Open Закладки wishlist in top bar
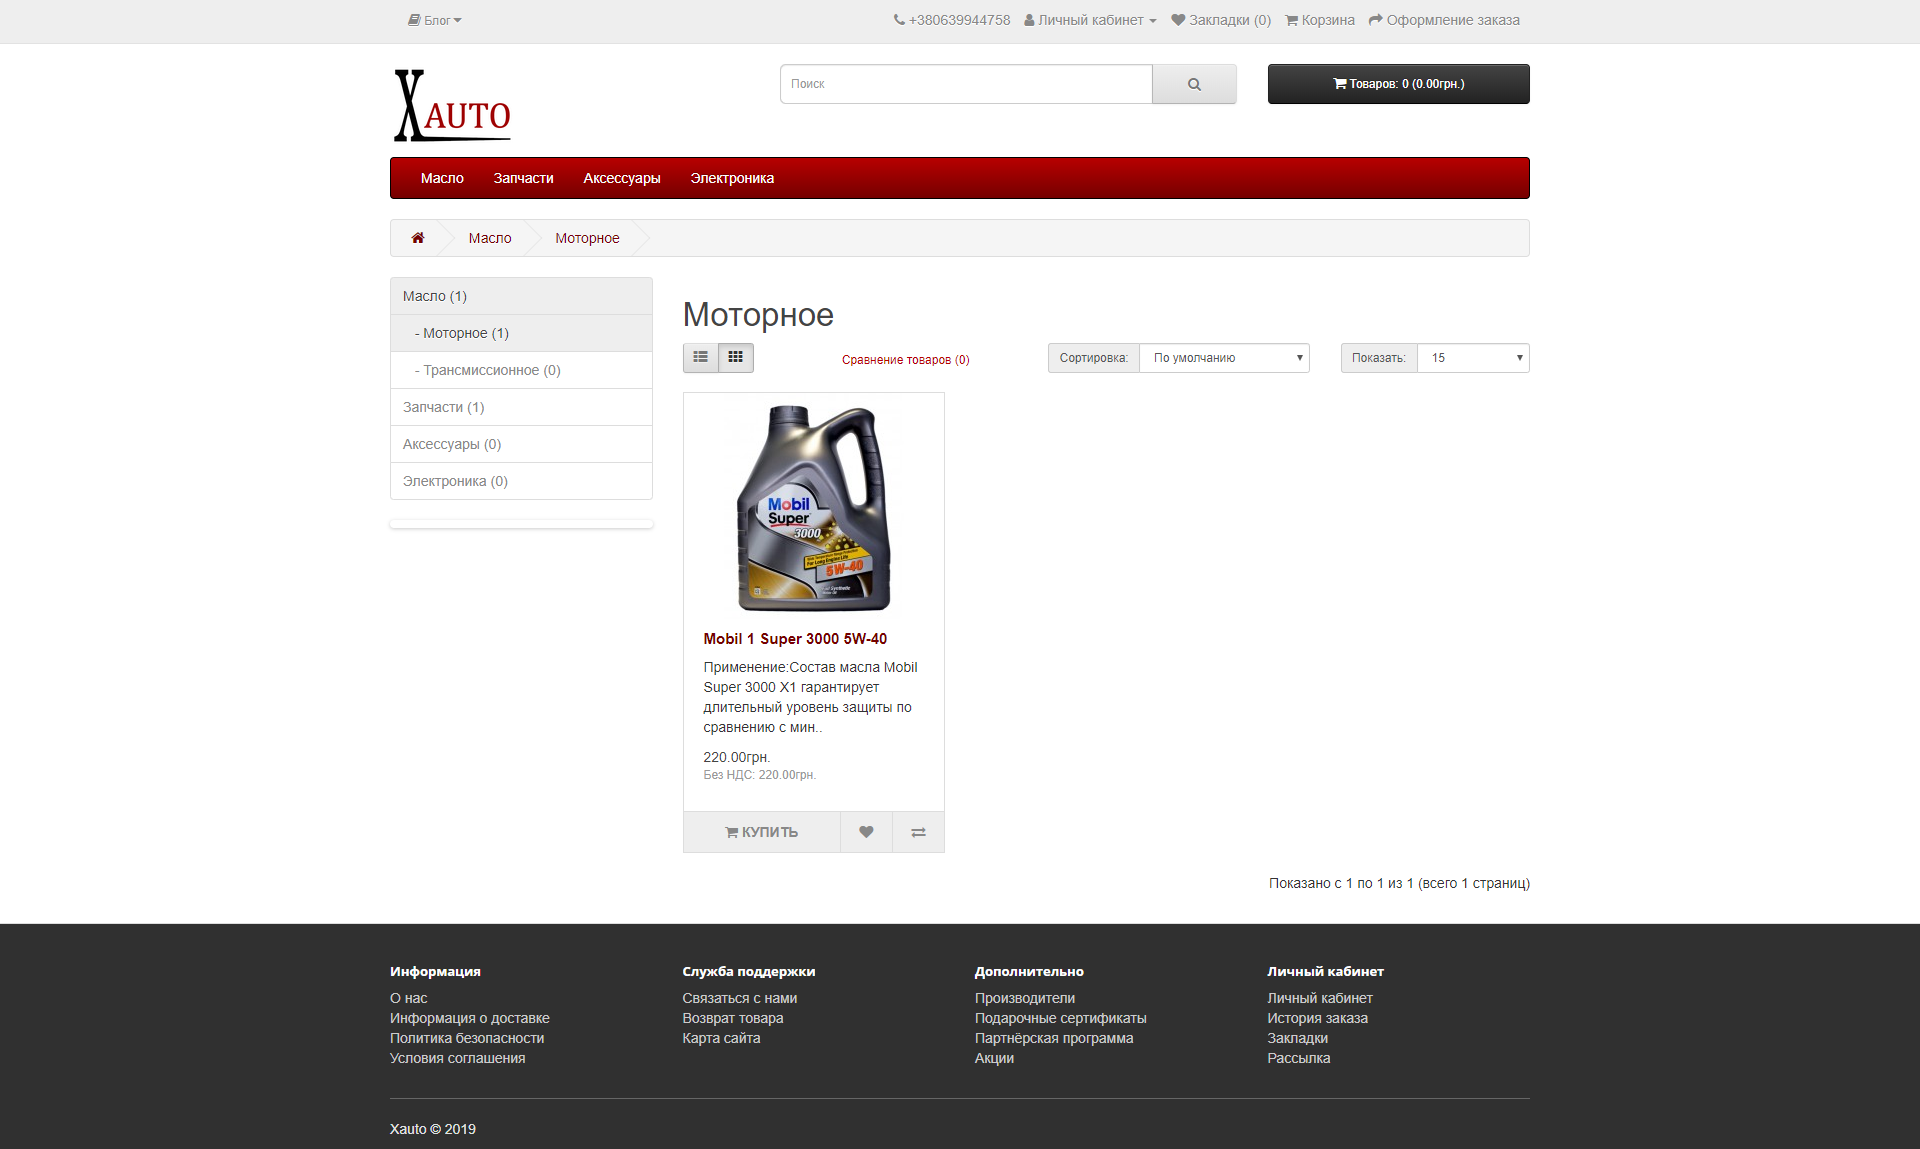Screen dimensions: 1920x1149 [x=1220, y=20]
